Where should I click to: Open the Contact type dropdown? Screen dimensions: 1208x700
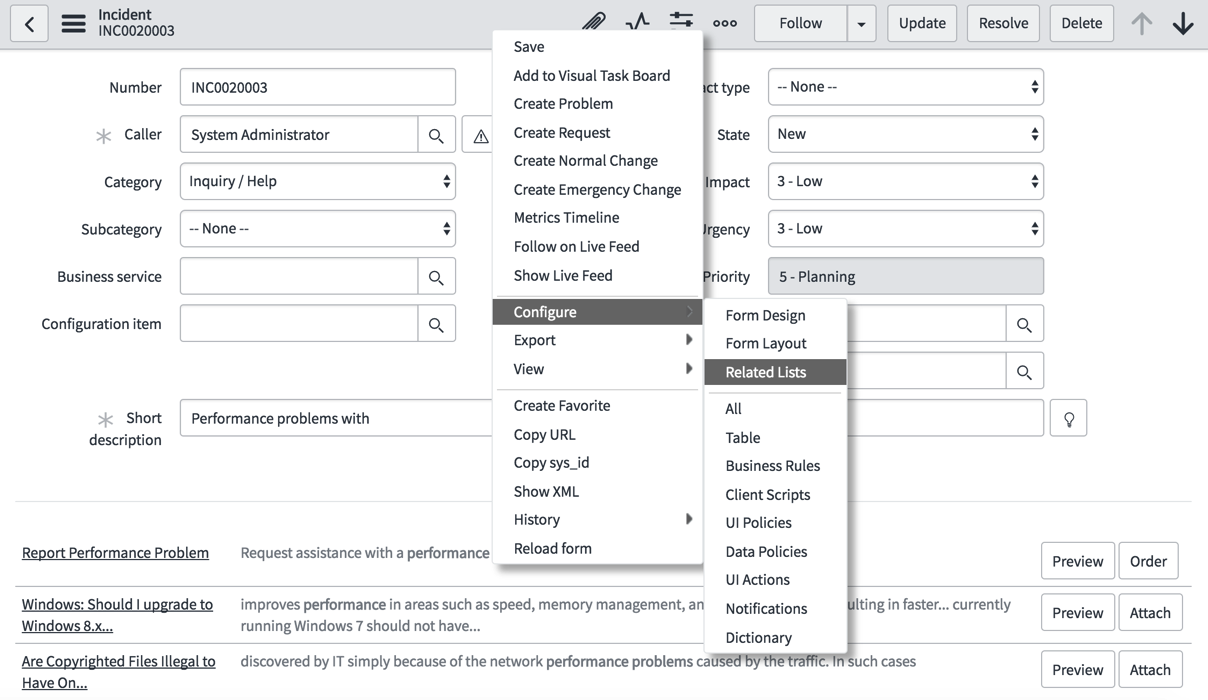[x=906, y=87]
